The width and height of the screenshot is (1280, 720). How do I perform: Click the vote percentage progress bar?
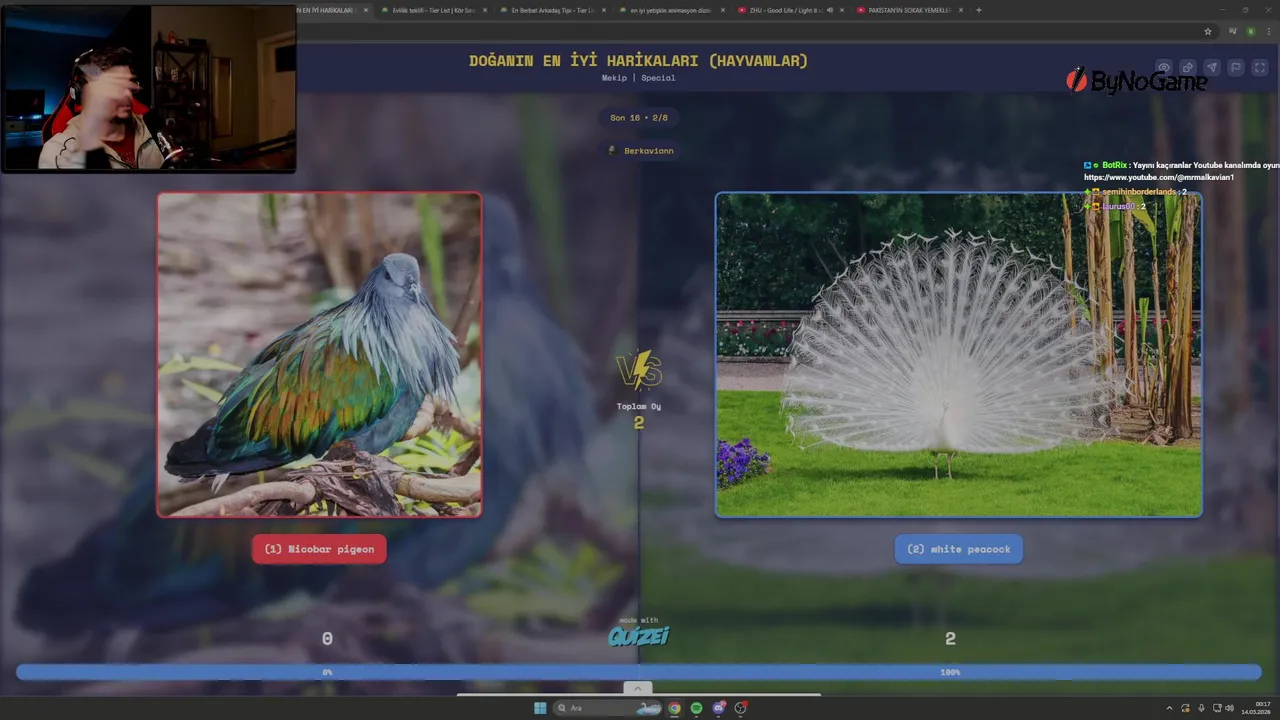639,672
